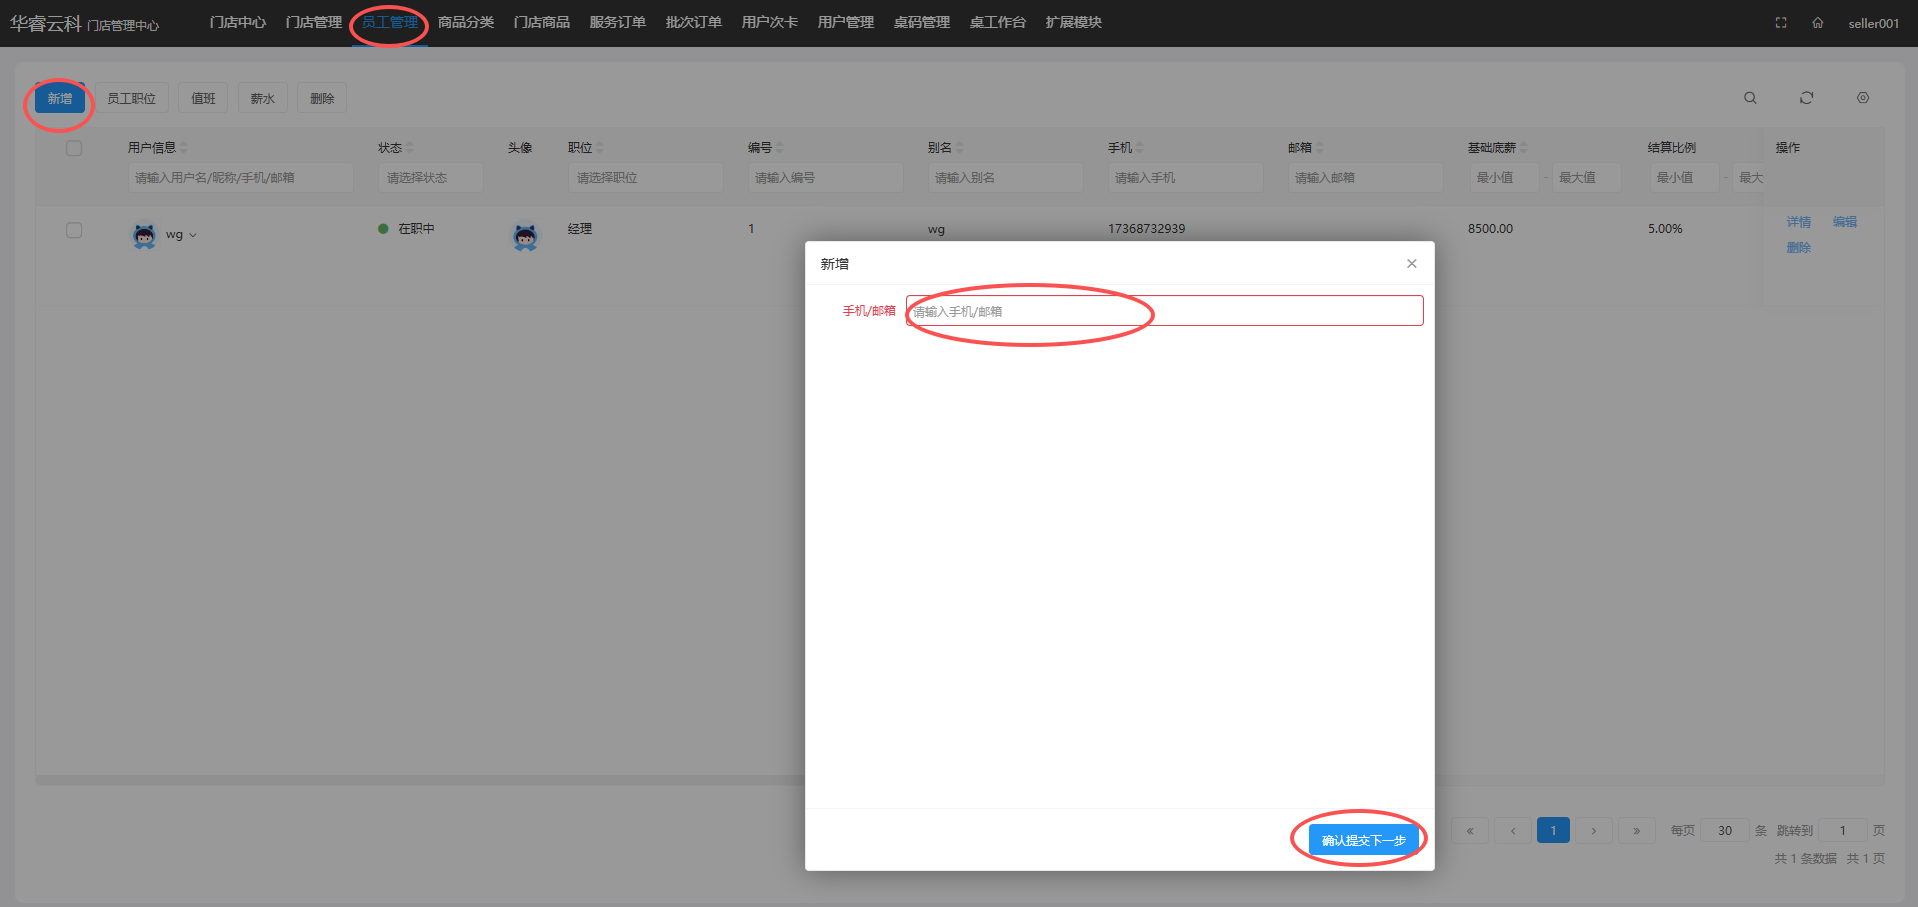The width and height of the screenshot is (1918, 907).
Task: Click the refresh icon above the table
Action: click(x=1806, y=98)
